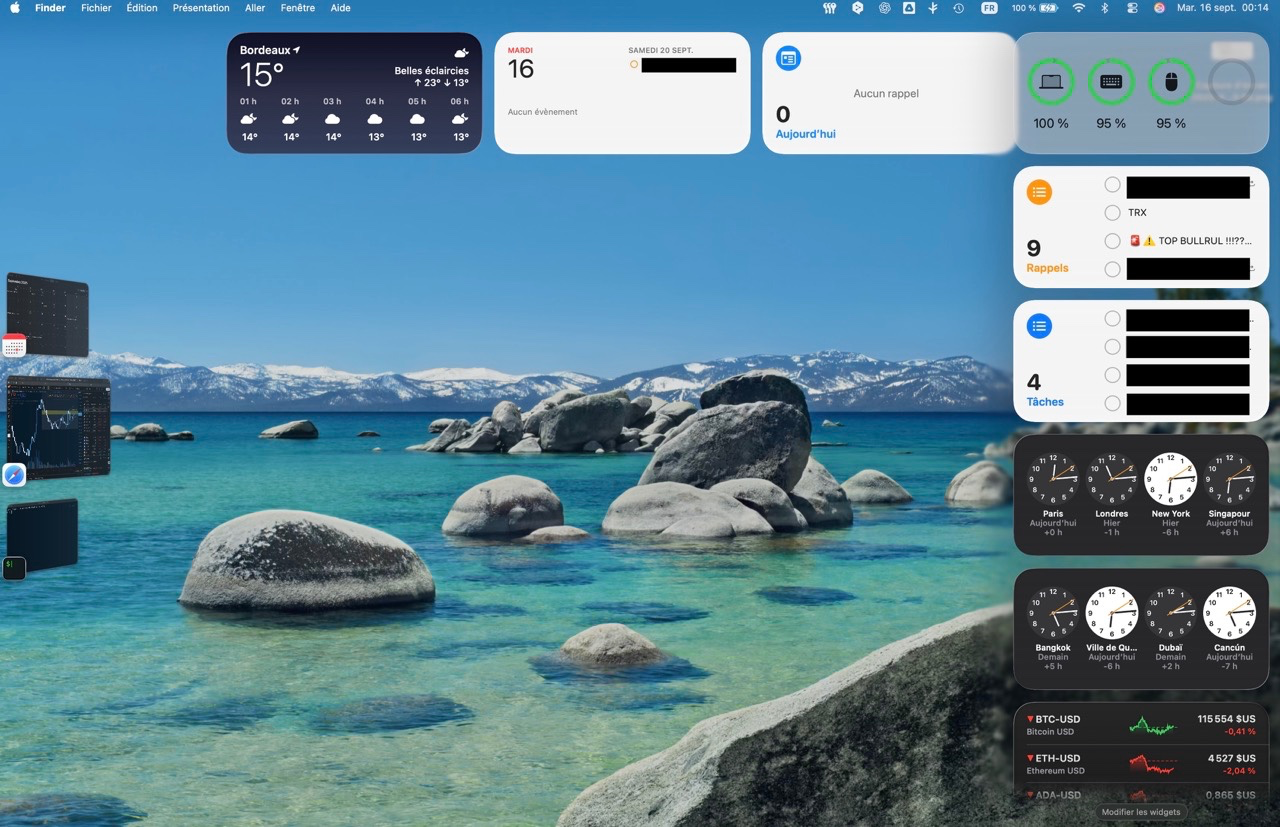Image resolution: width=1280 pixels, height=827 pixels.
Task: Open the Présentation menu
Action: click(201, 8)
